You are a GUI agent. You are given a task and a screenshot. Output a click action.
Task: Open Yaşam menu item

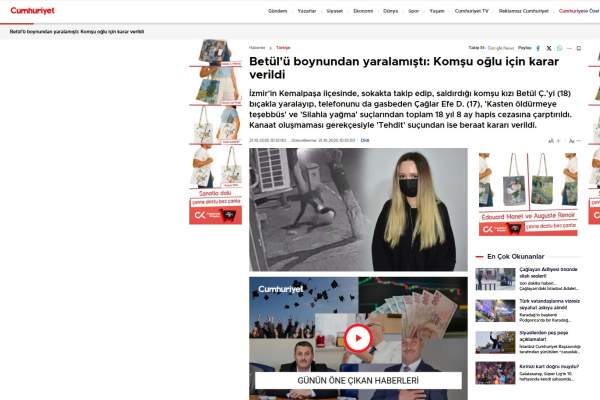[x=437, y=11]
